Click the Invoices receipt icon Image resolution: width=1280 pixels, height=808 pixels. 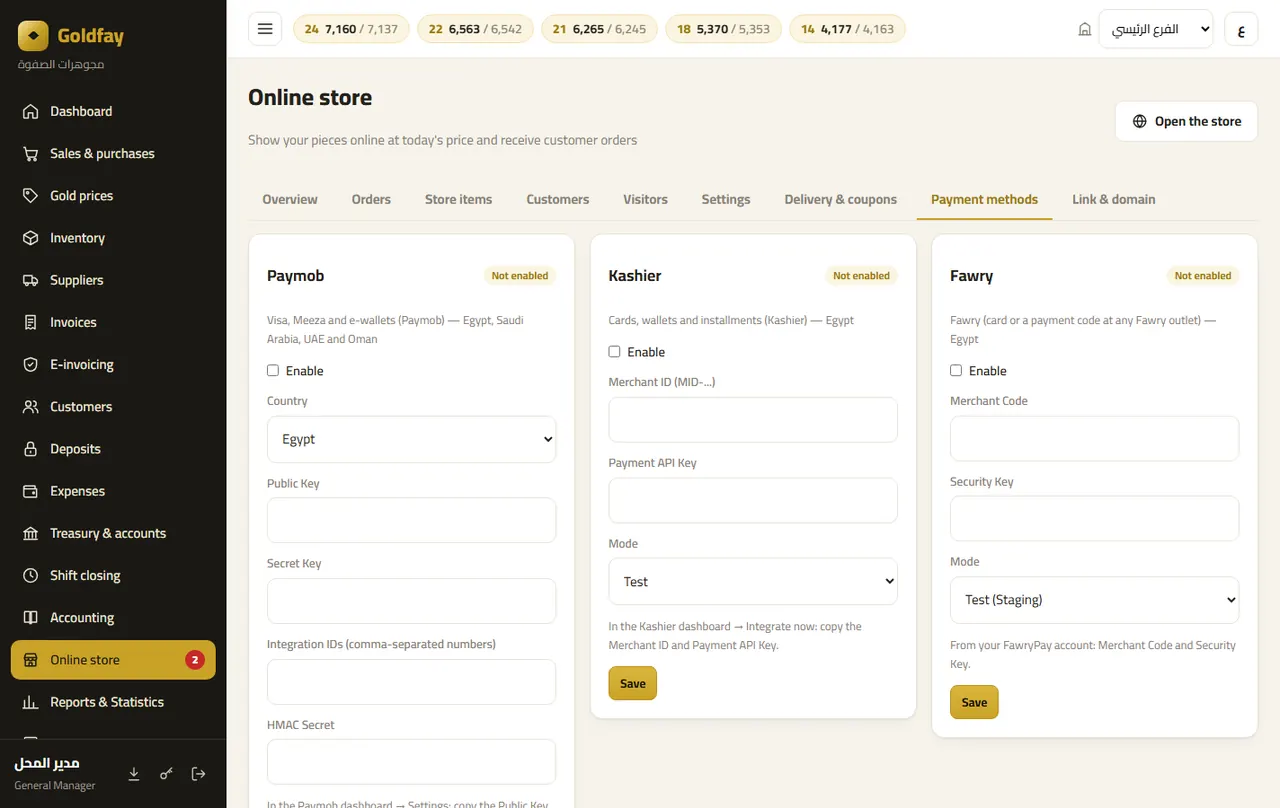coord(31,323)
